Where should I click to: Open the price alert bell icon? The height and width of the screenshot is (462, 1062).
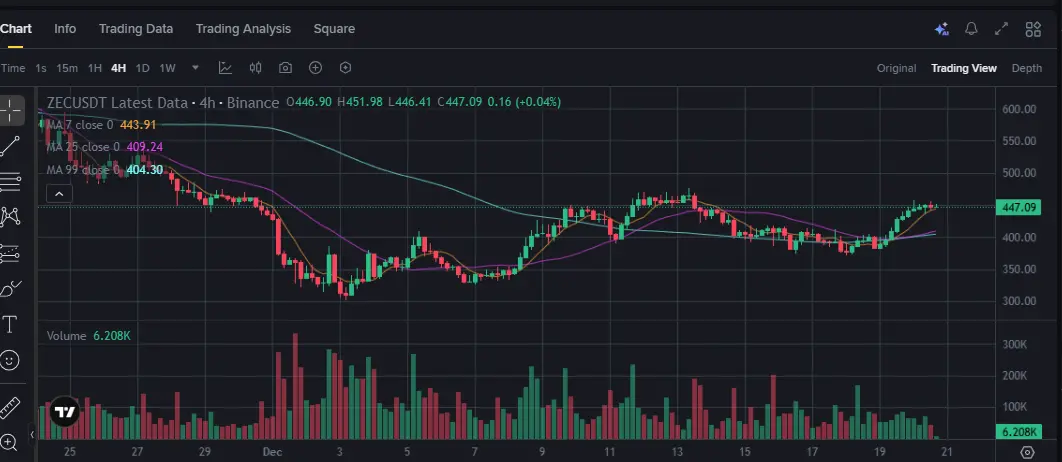point(971,29)
